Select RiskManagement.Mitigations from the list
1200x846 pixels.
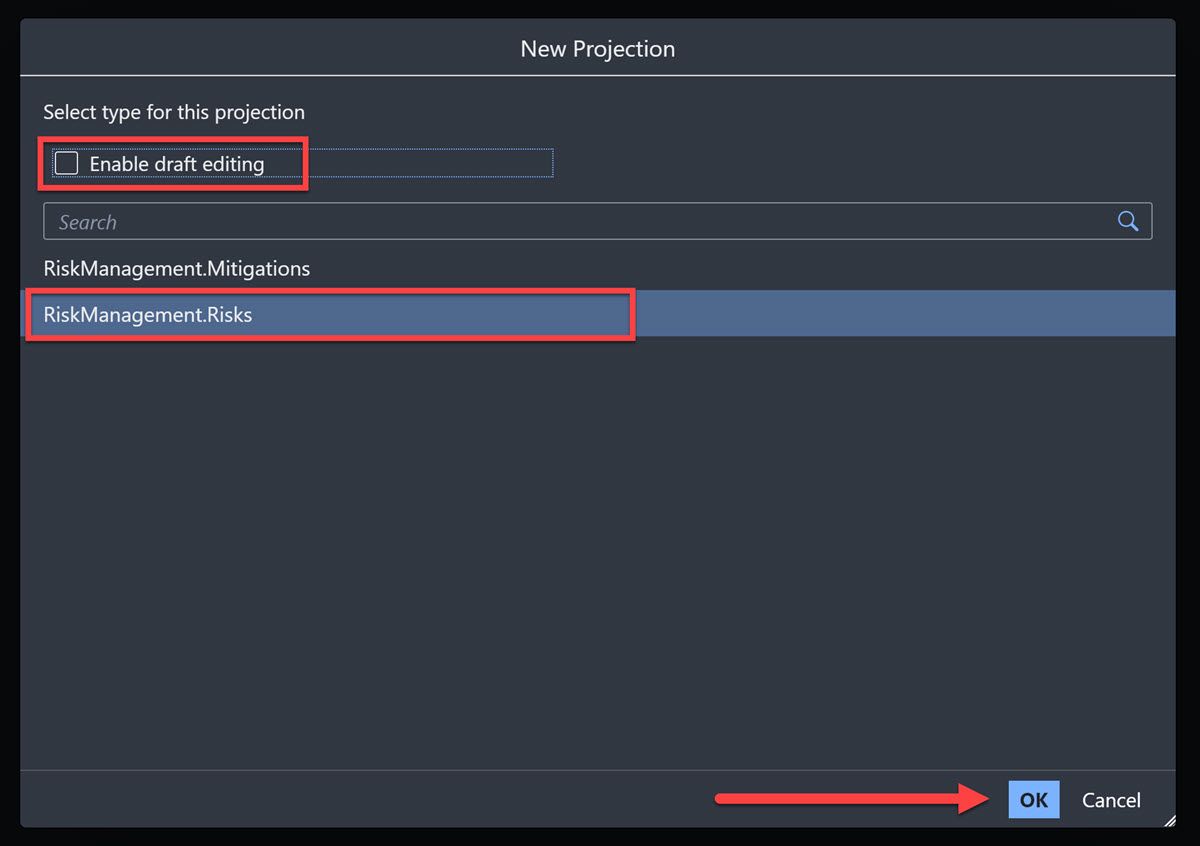[177, 268]
